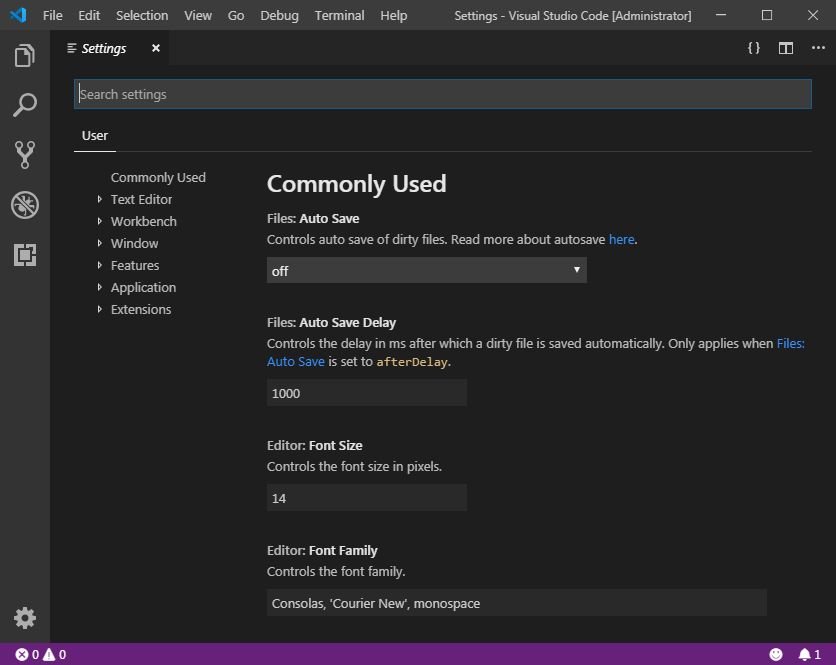Click the Files: Auto Save setting title

[313, 219]
